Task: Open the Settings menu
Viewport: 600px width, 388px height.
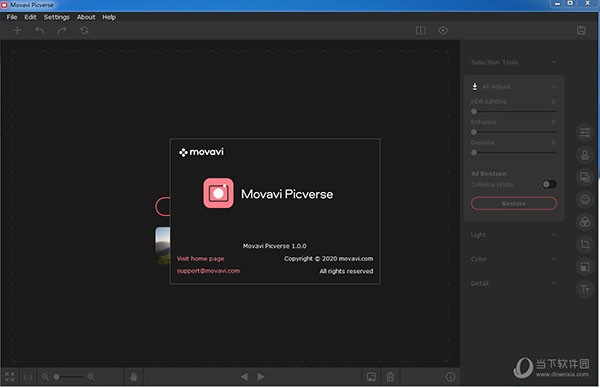Action: pyautogui.click(x=57, y=17)
